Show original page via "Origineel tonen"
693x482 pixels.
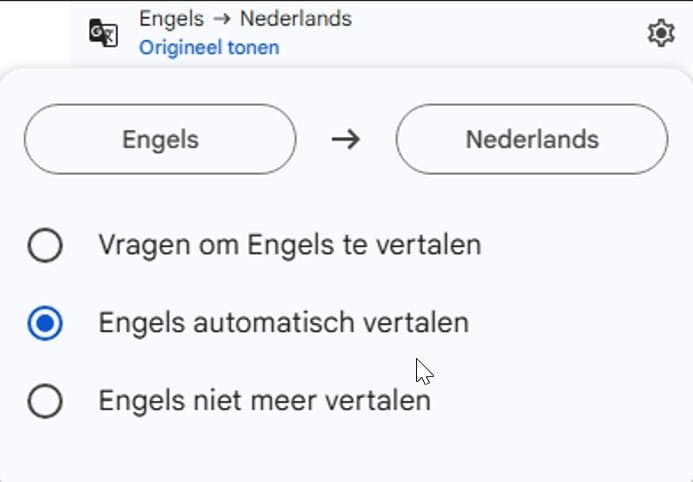point(209,47)
